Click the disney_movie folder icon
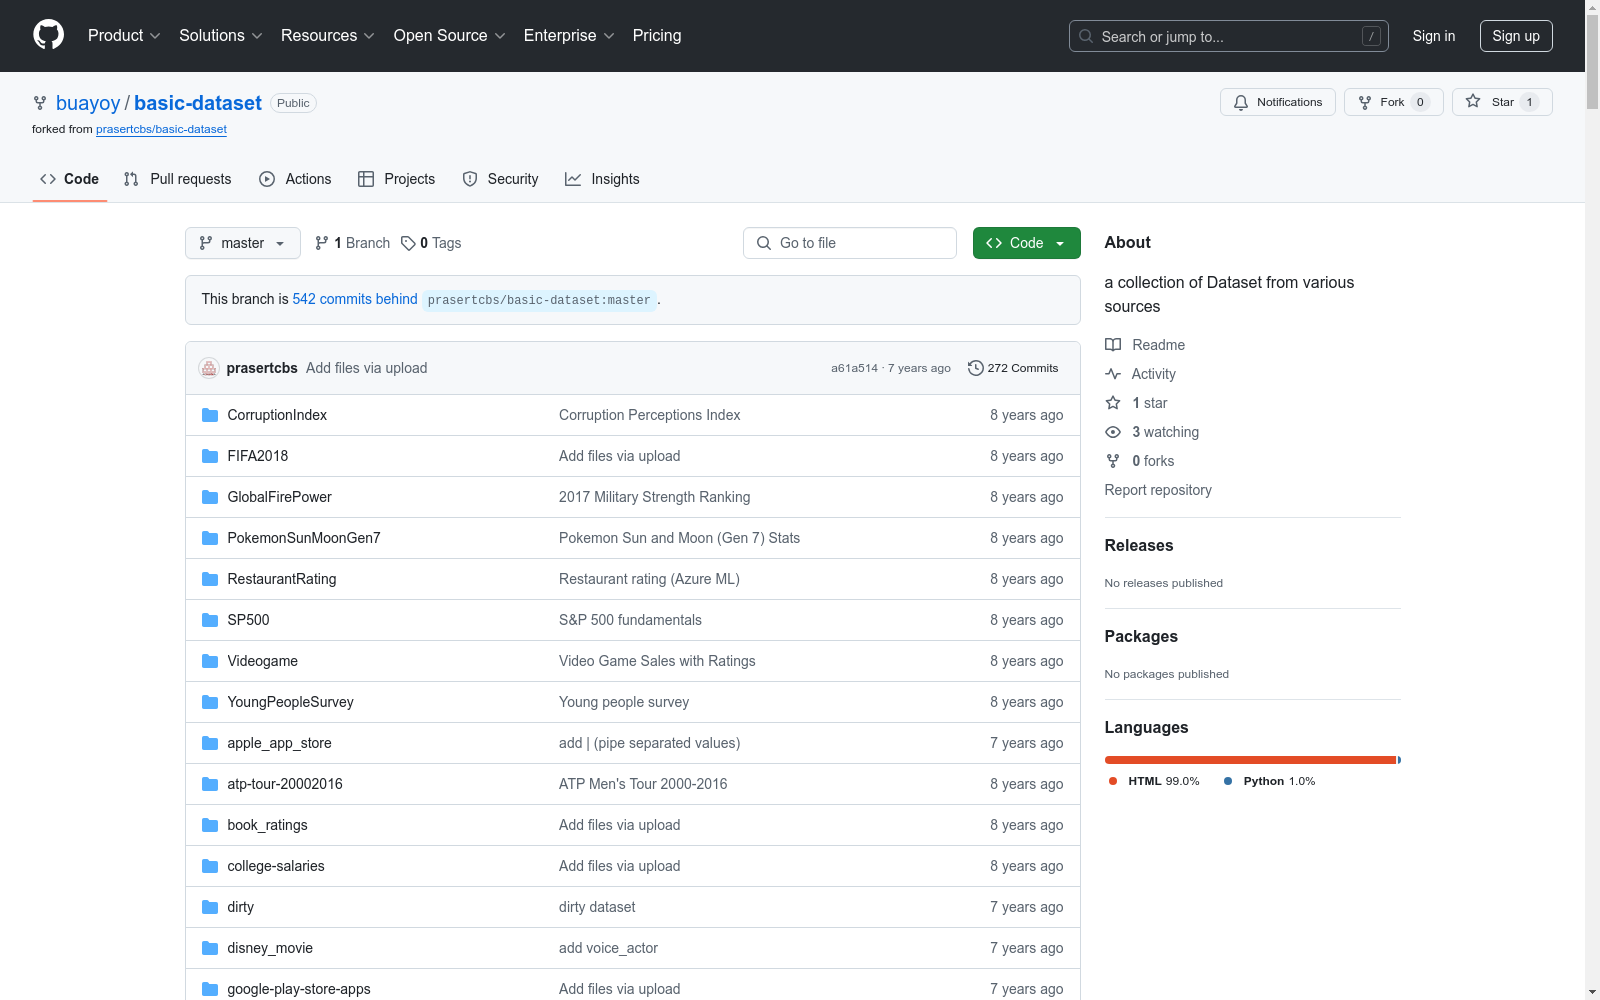The image size is (1600, 1000). [210, 948]
